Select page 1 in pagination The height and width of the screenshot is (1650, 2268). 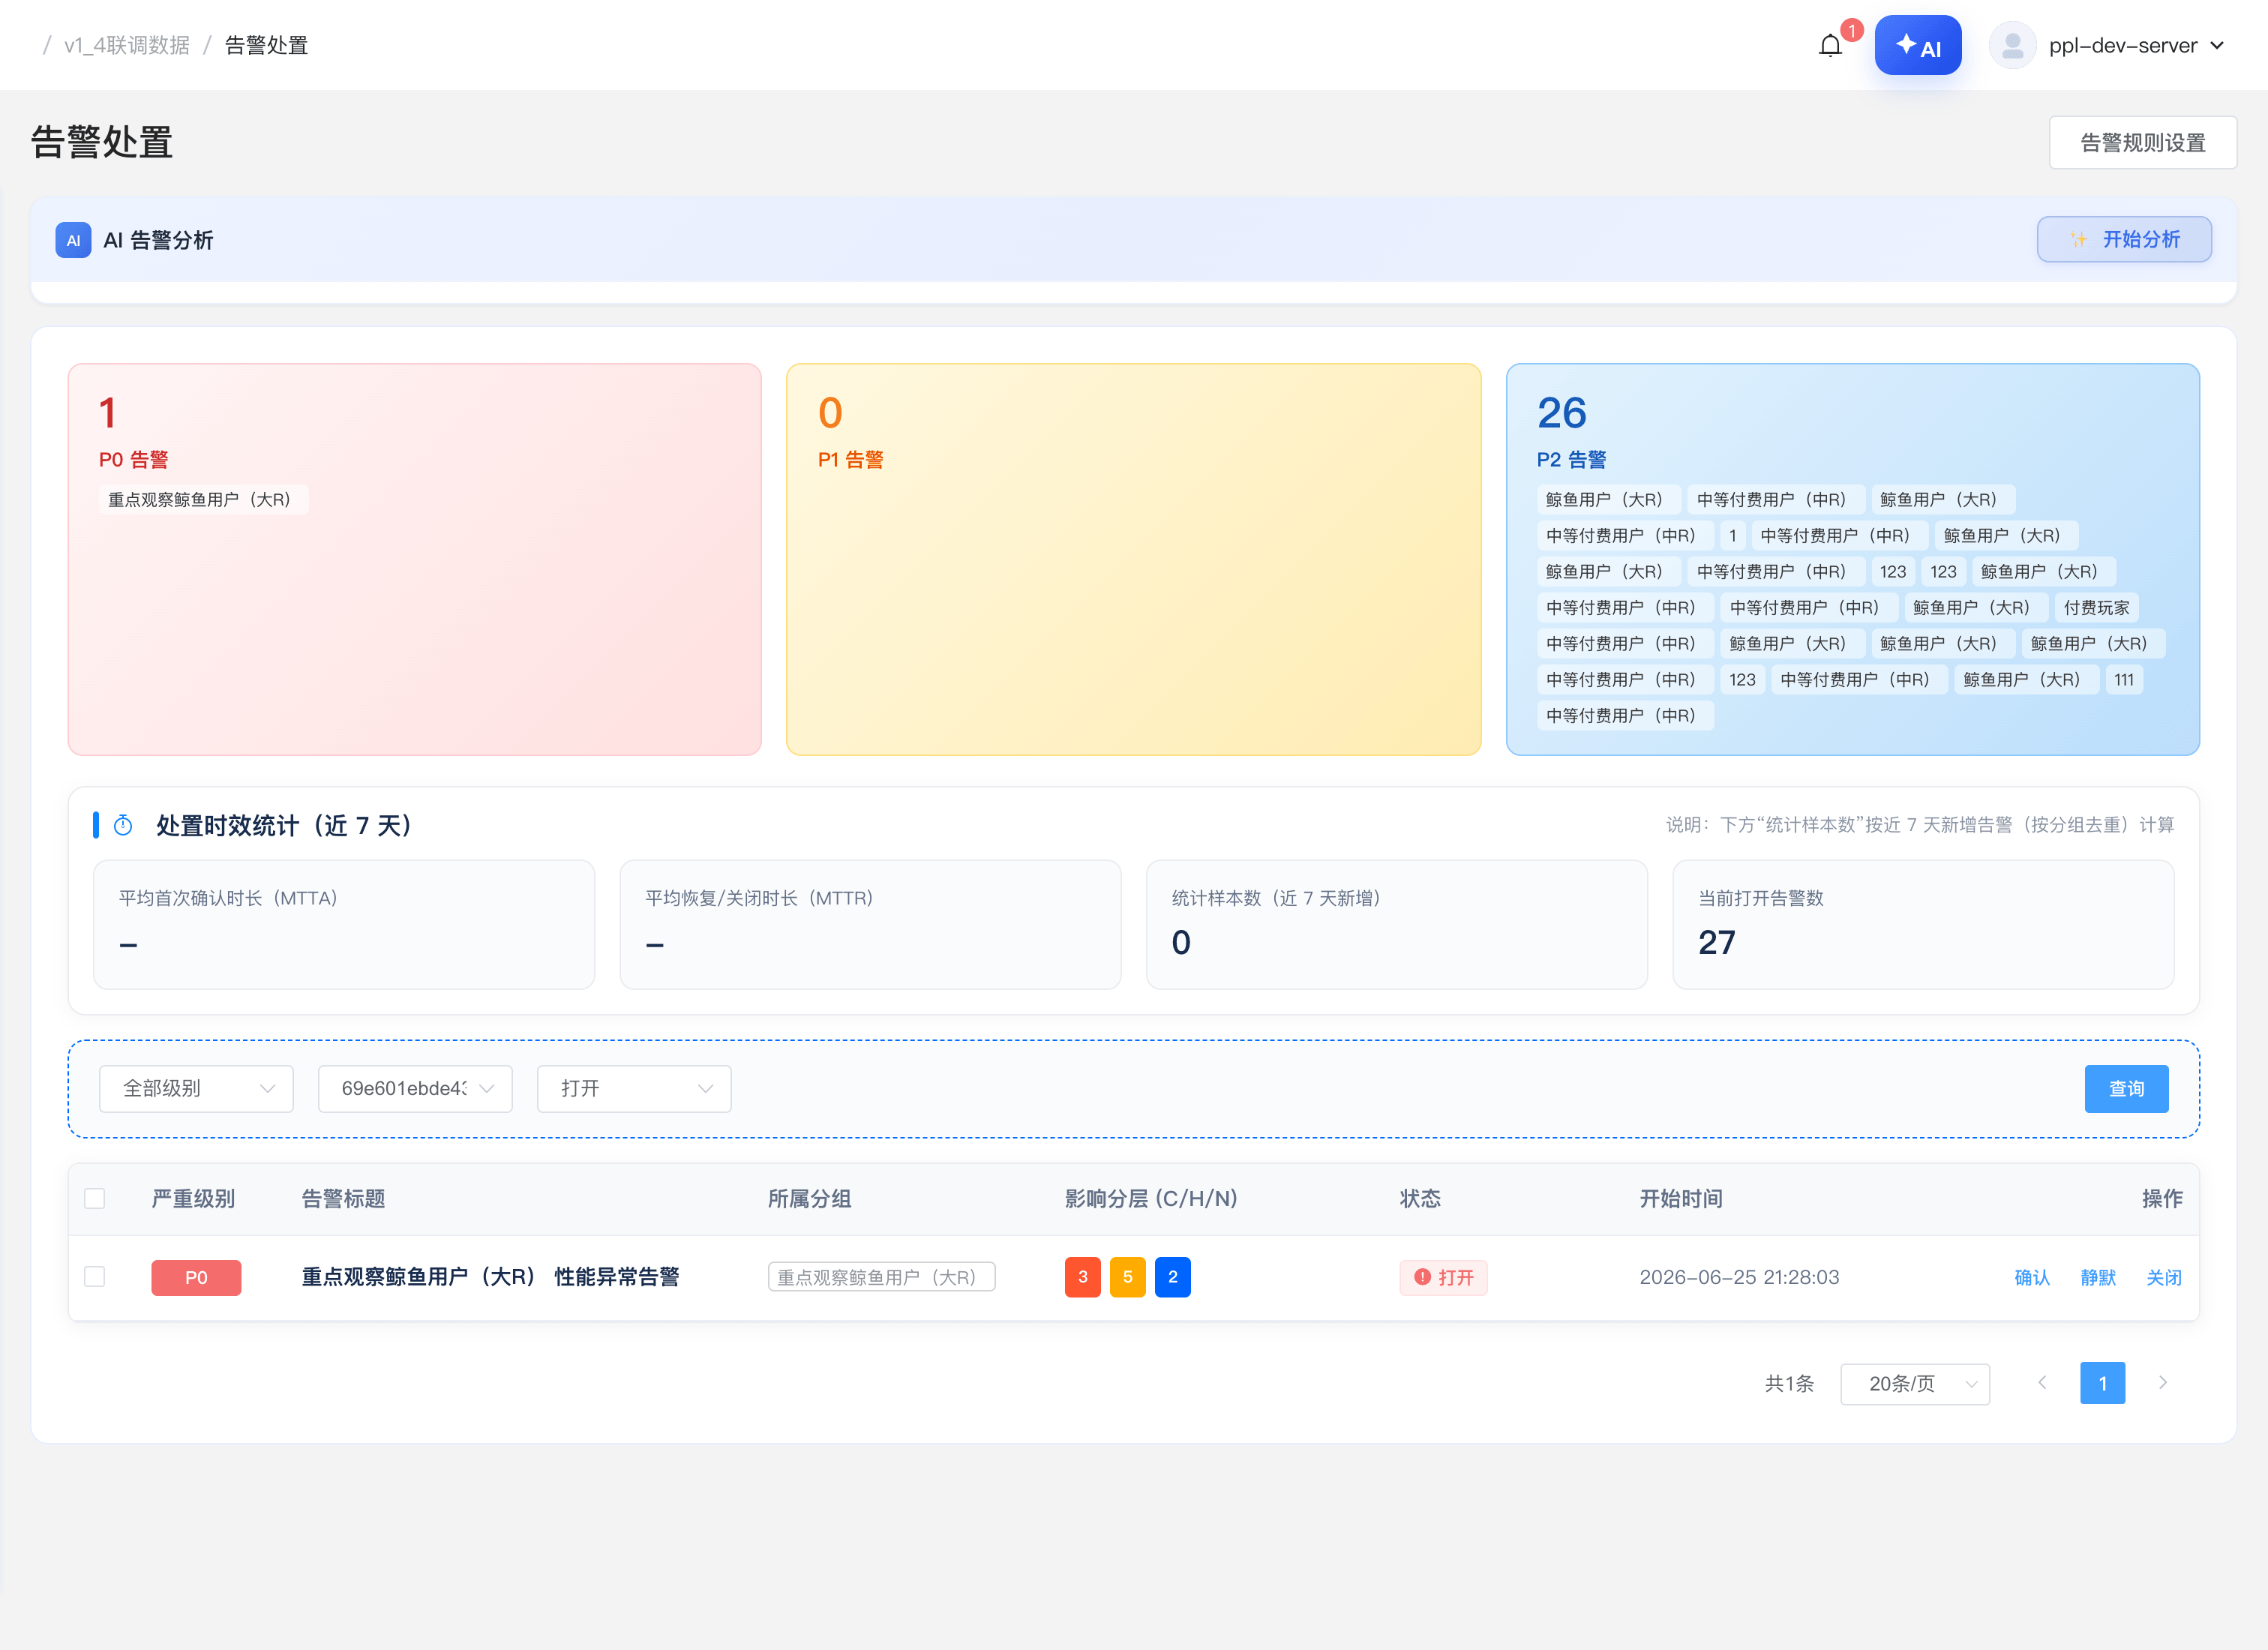pos(2102,1383)
